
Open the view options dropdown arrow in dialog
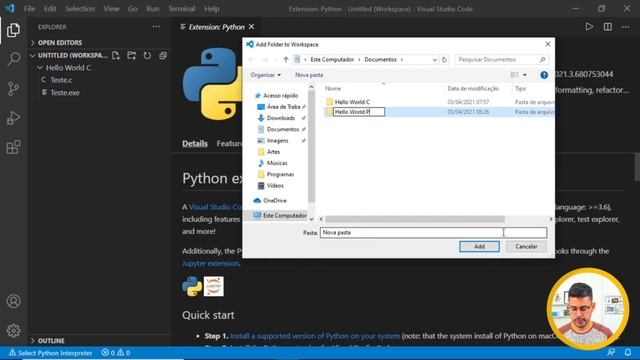[x=524, y=75]
